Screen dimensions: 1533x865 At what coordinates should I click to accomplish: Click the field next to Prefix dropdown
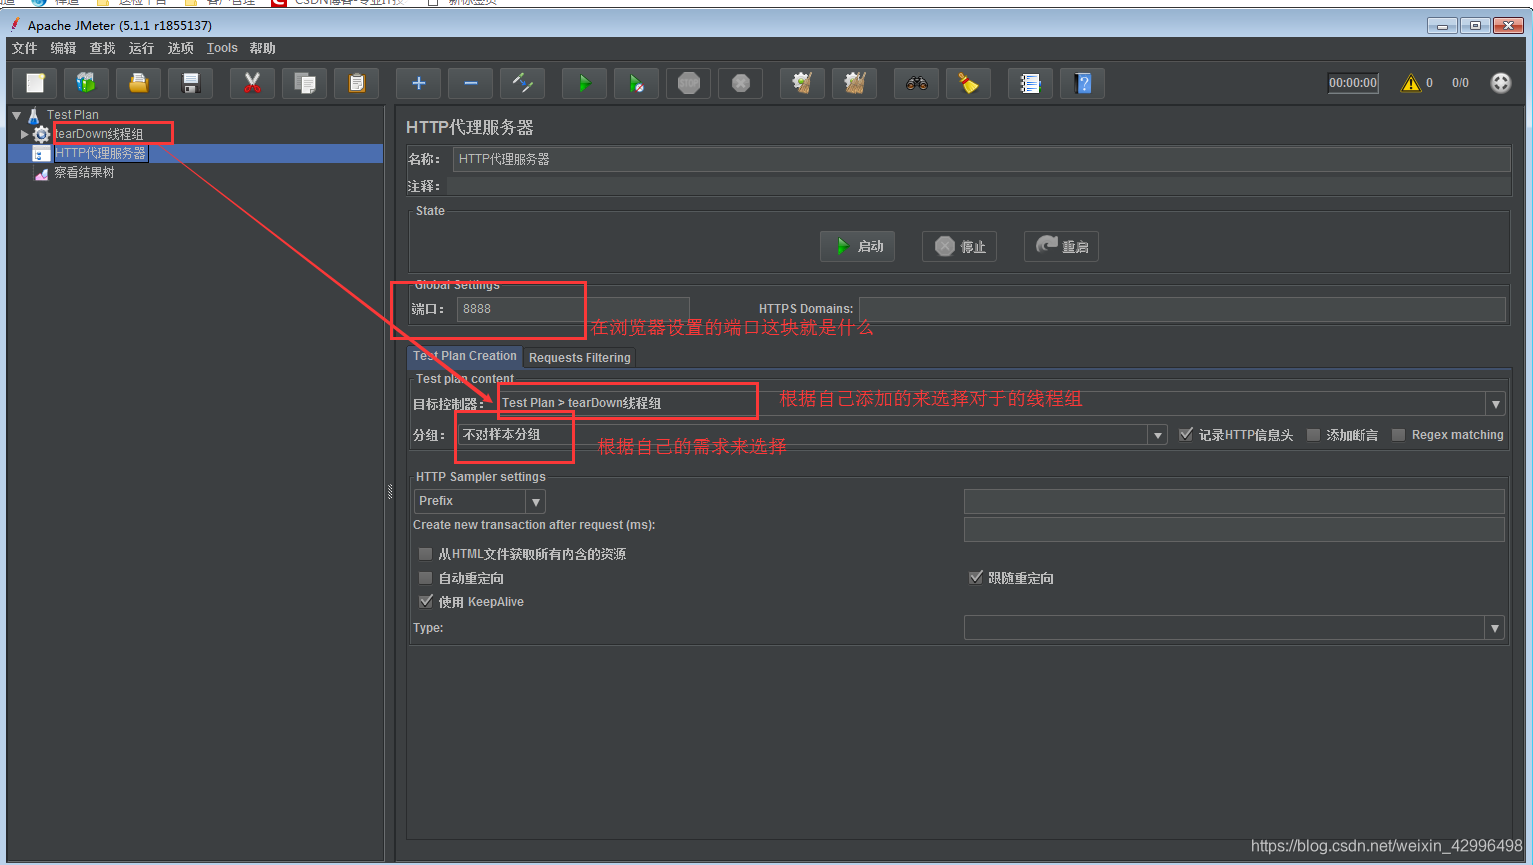[1234, 501]
